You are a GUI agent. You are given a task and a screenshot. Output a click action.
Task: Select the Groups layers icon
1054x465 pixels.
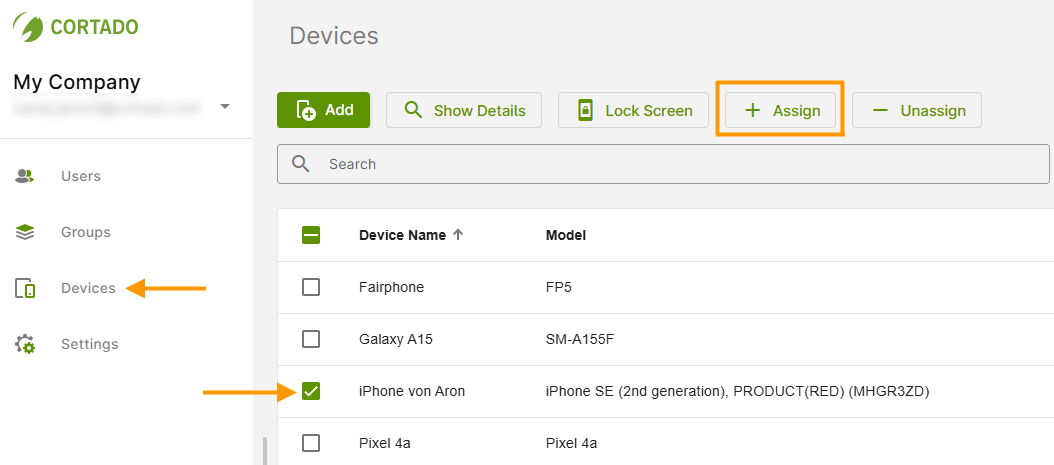click(x=25, y=232)
